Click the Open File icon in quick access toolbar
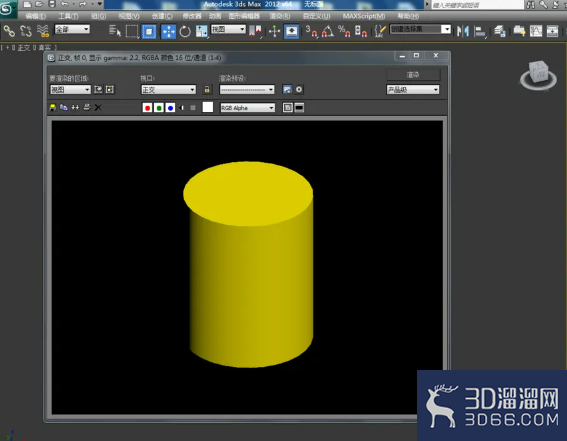This screenshot has height=441, width=567. pyautogui.click(x=39, y=4)
